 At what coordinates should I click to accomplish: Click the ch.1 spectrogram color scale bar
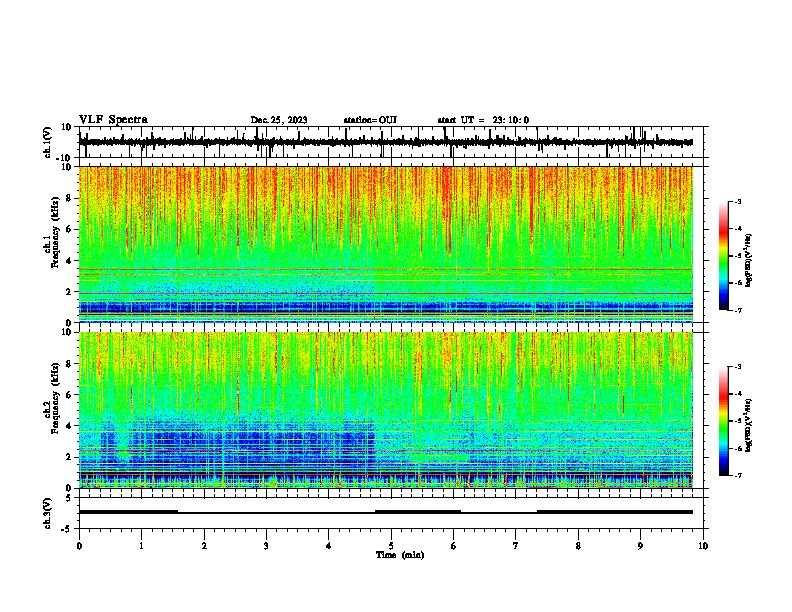point(724,256)
